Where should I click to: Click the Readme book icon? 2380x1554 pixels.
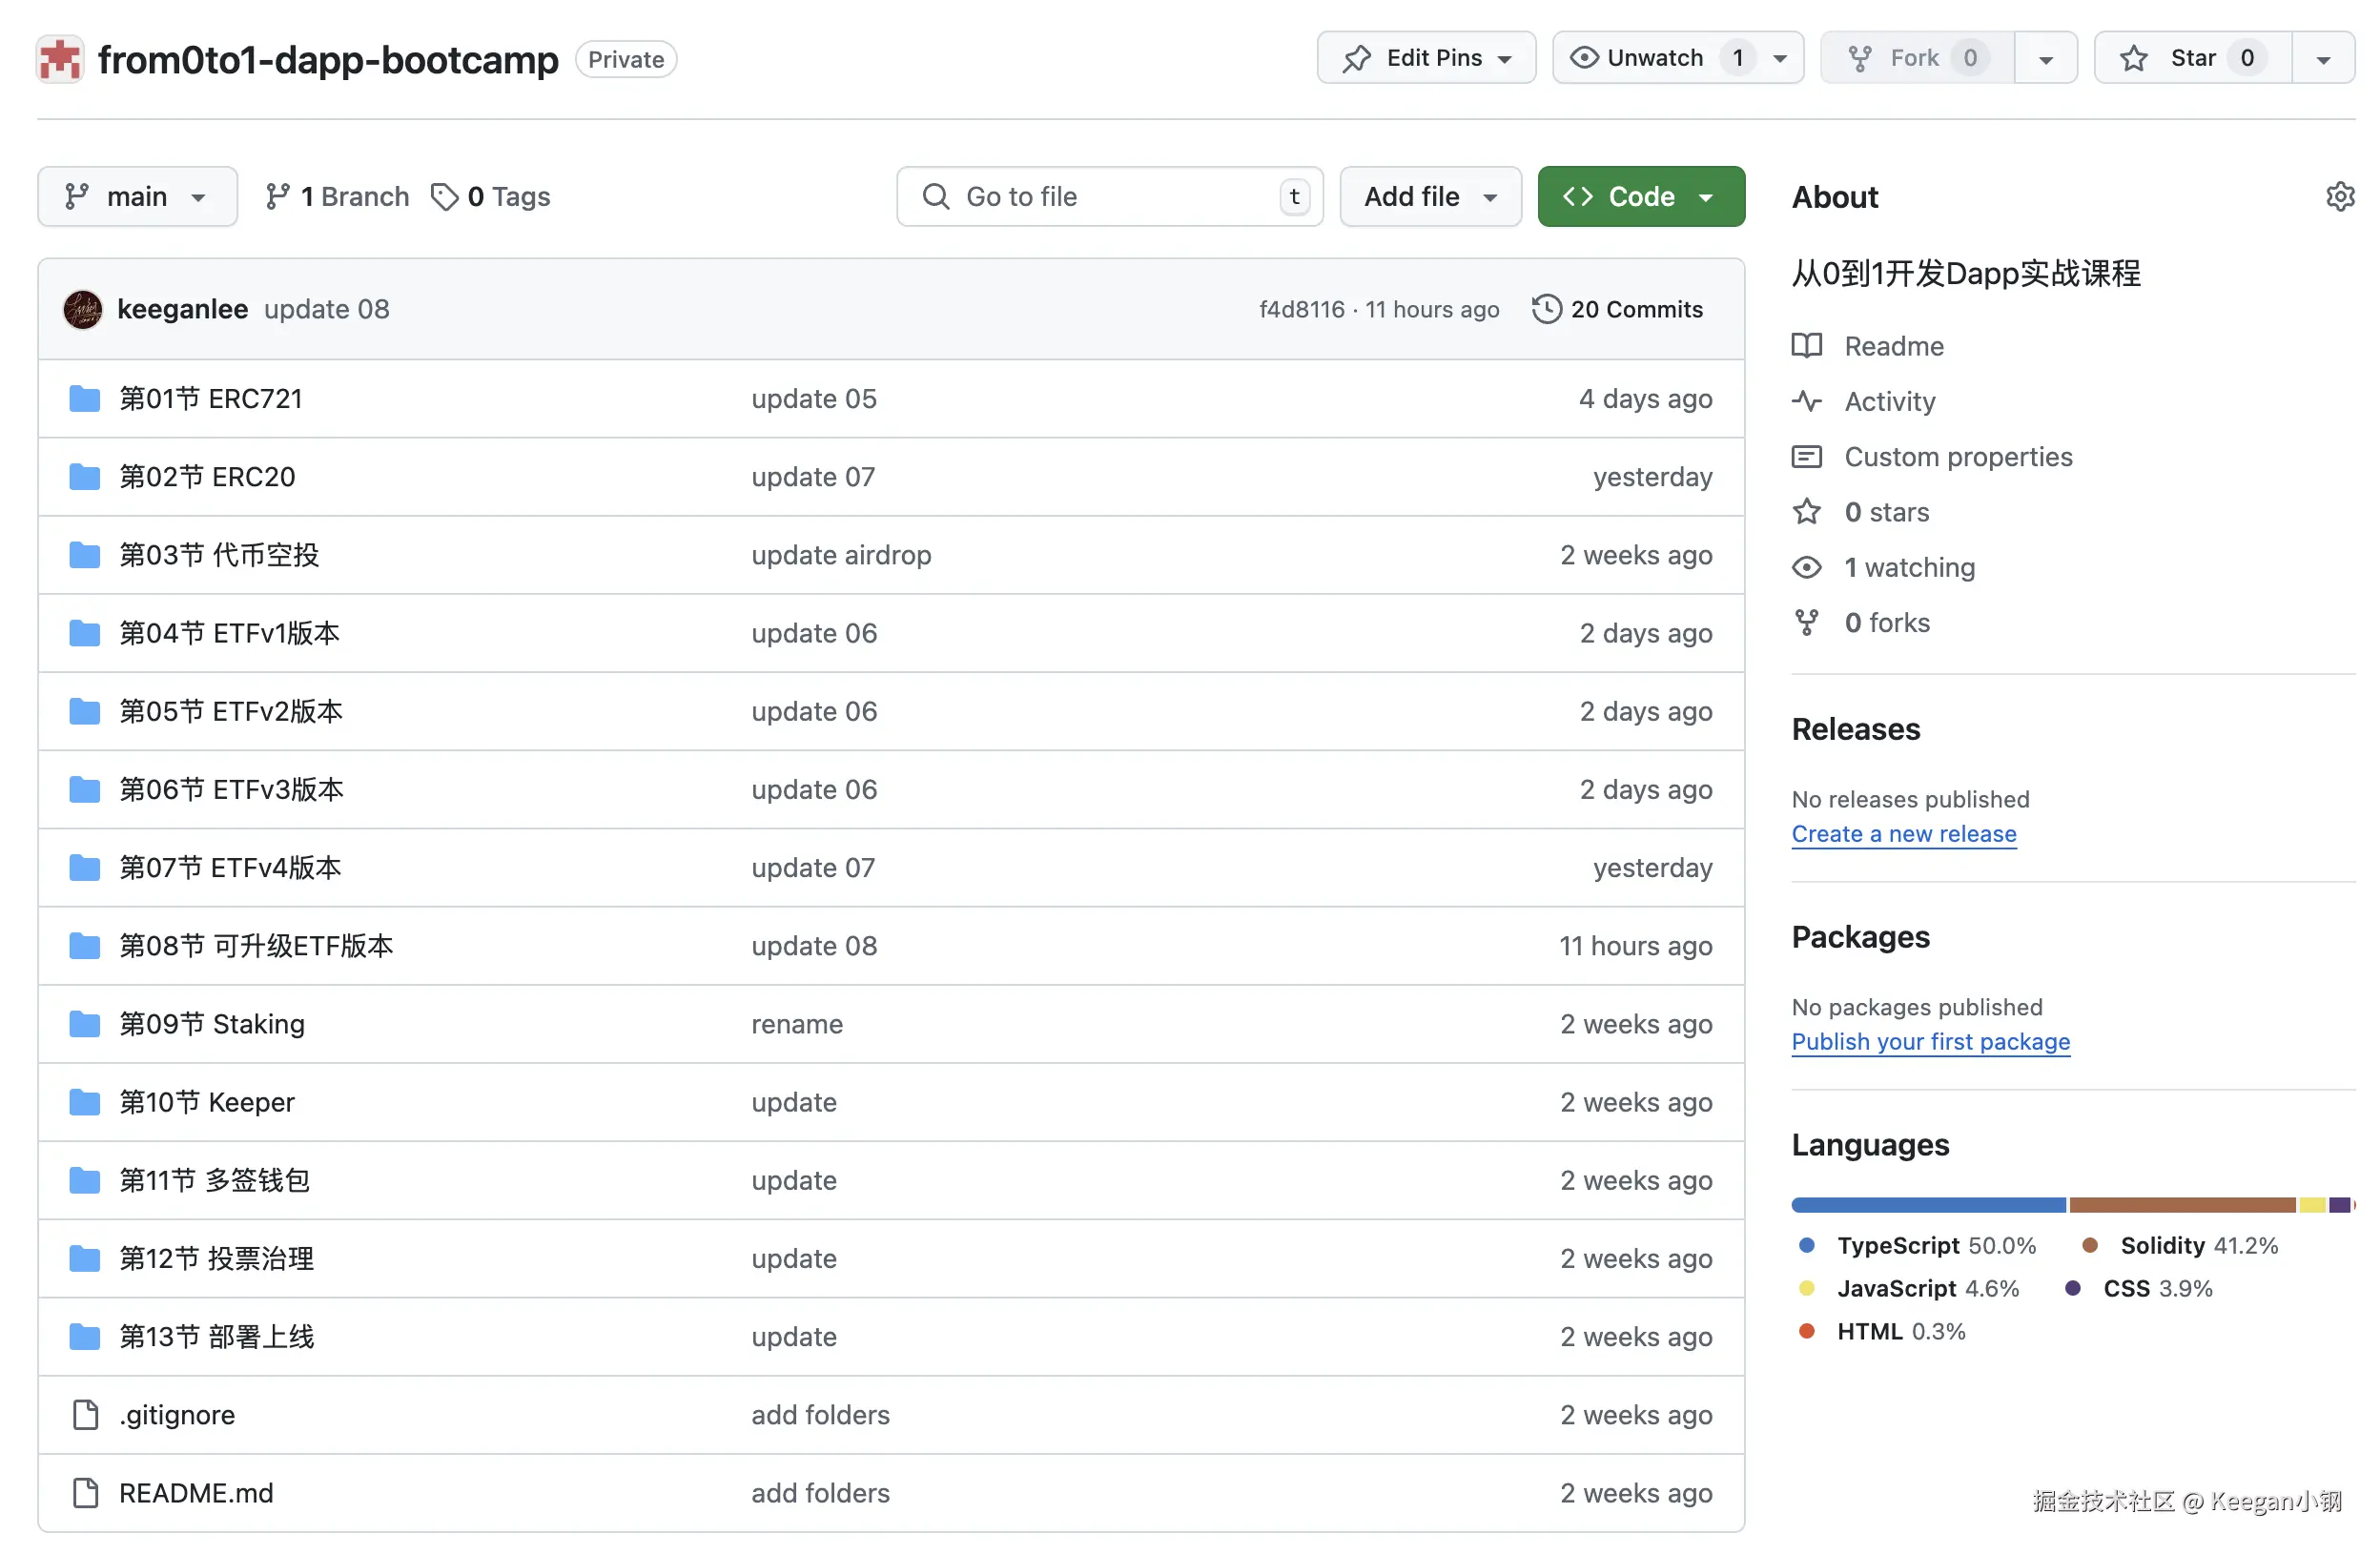[1806, 346]
